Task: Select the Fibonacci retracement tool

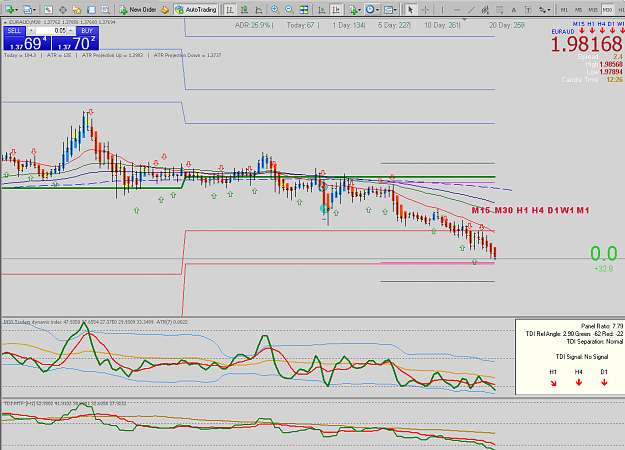Action: point(499,10)
